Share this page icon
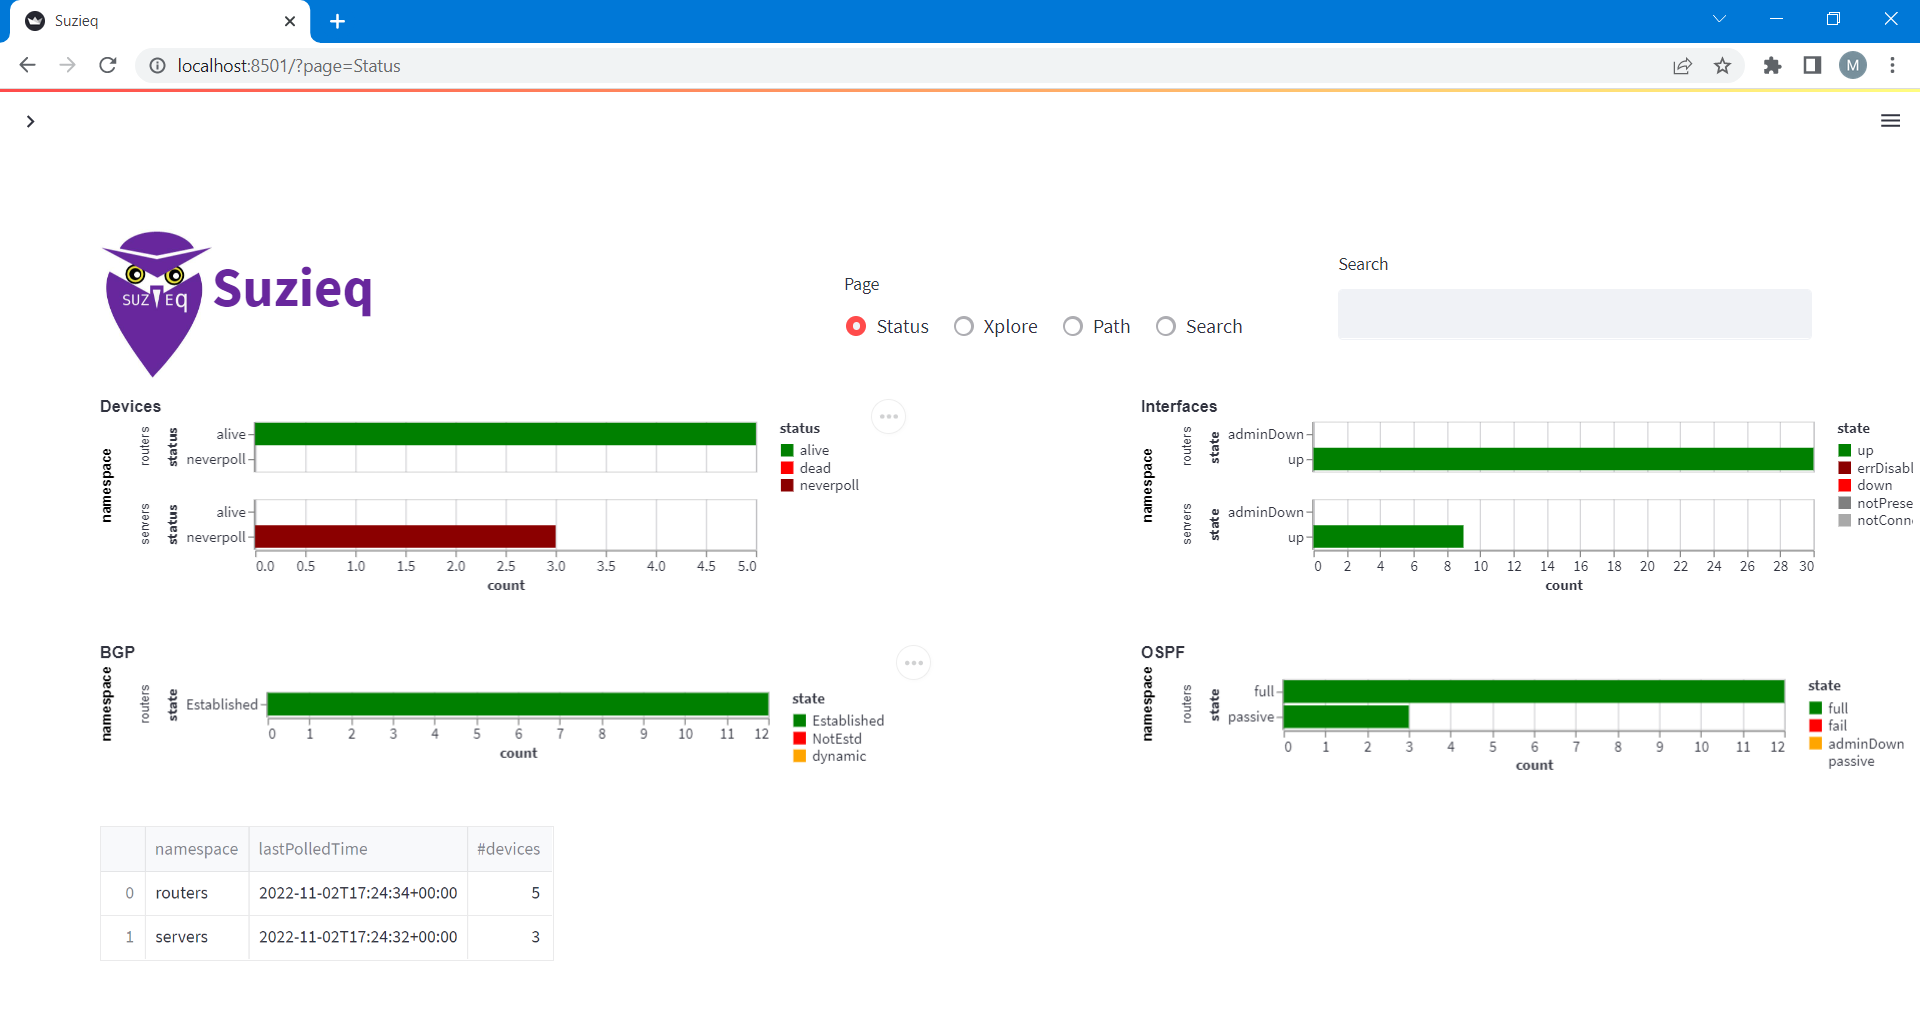 click(x=1682, y=66)
